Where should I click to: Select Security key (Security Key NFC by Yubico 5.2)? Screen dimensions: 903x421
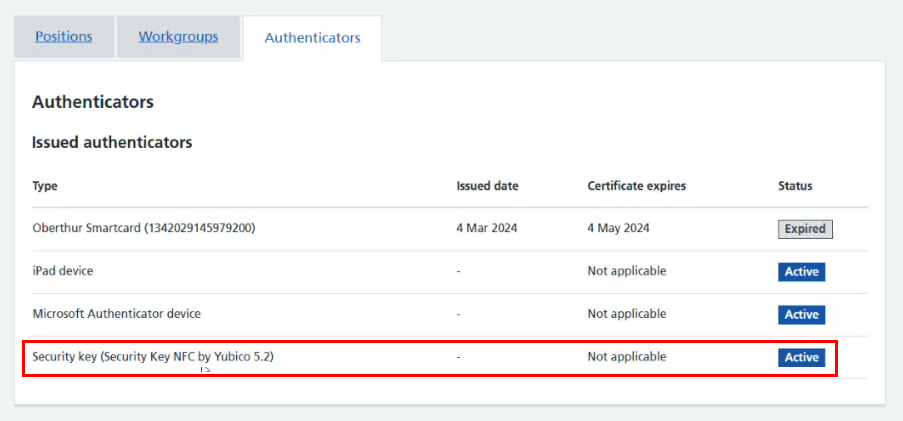[153, 356]
